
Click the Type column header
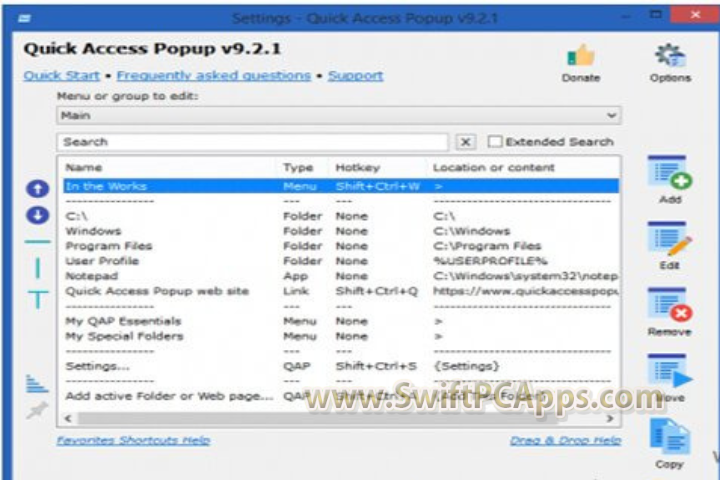coord(298,168)
